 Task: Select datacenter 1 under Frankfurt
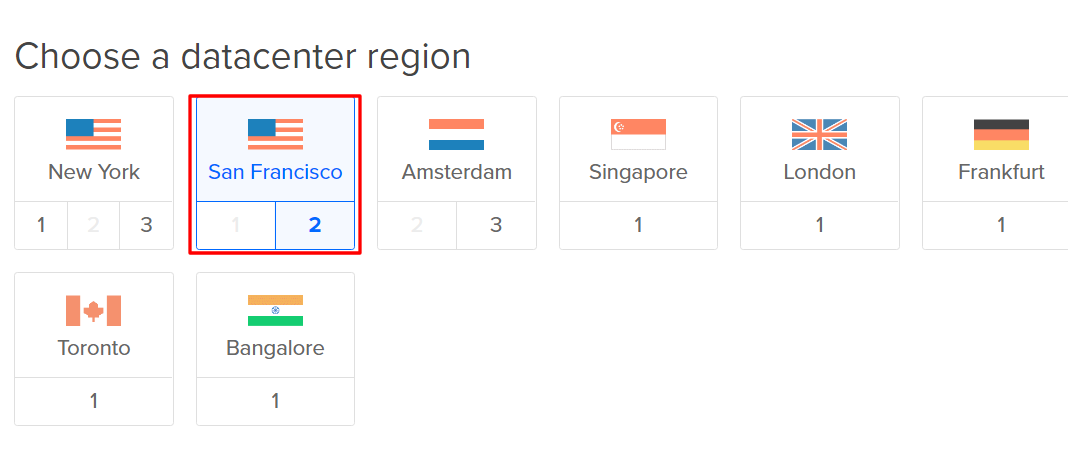[1001, 225]
